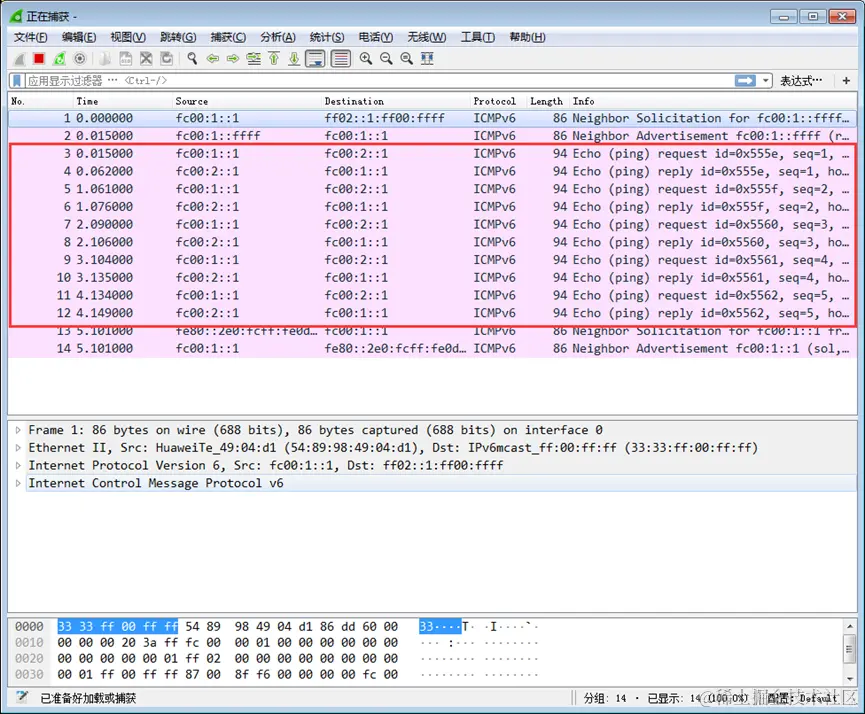Open capture options gear icon

(79, 58)
